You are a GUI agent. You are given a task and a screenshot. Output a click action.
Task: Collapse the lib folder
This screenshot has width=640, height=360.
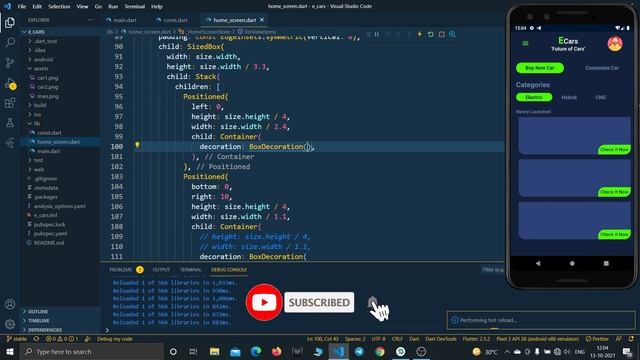pos(60,123)
